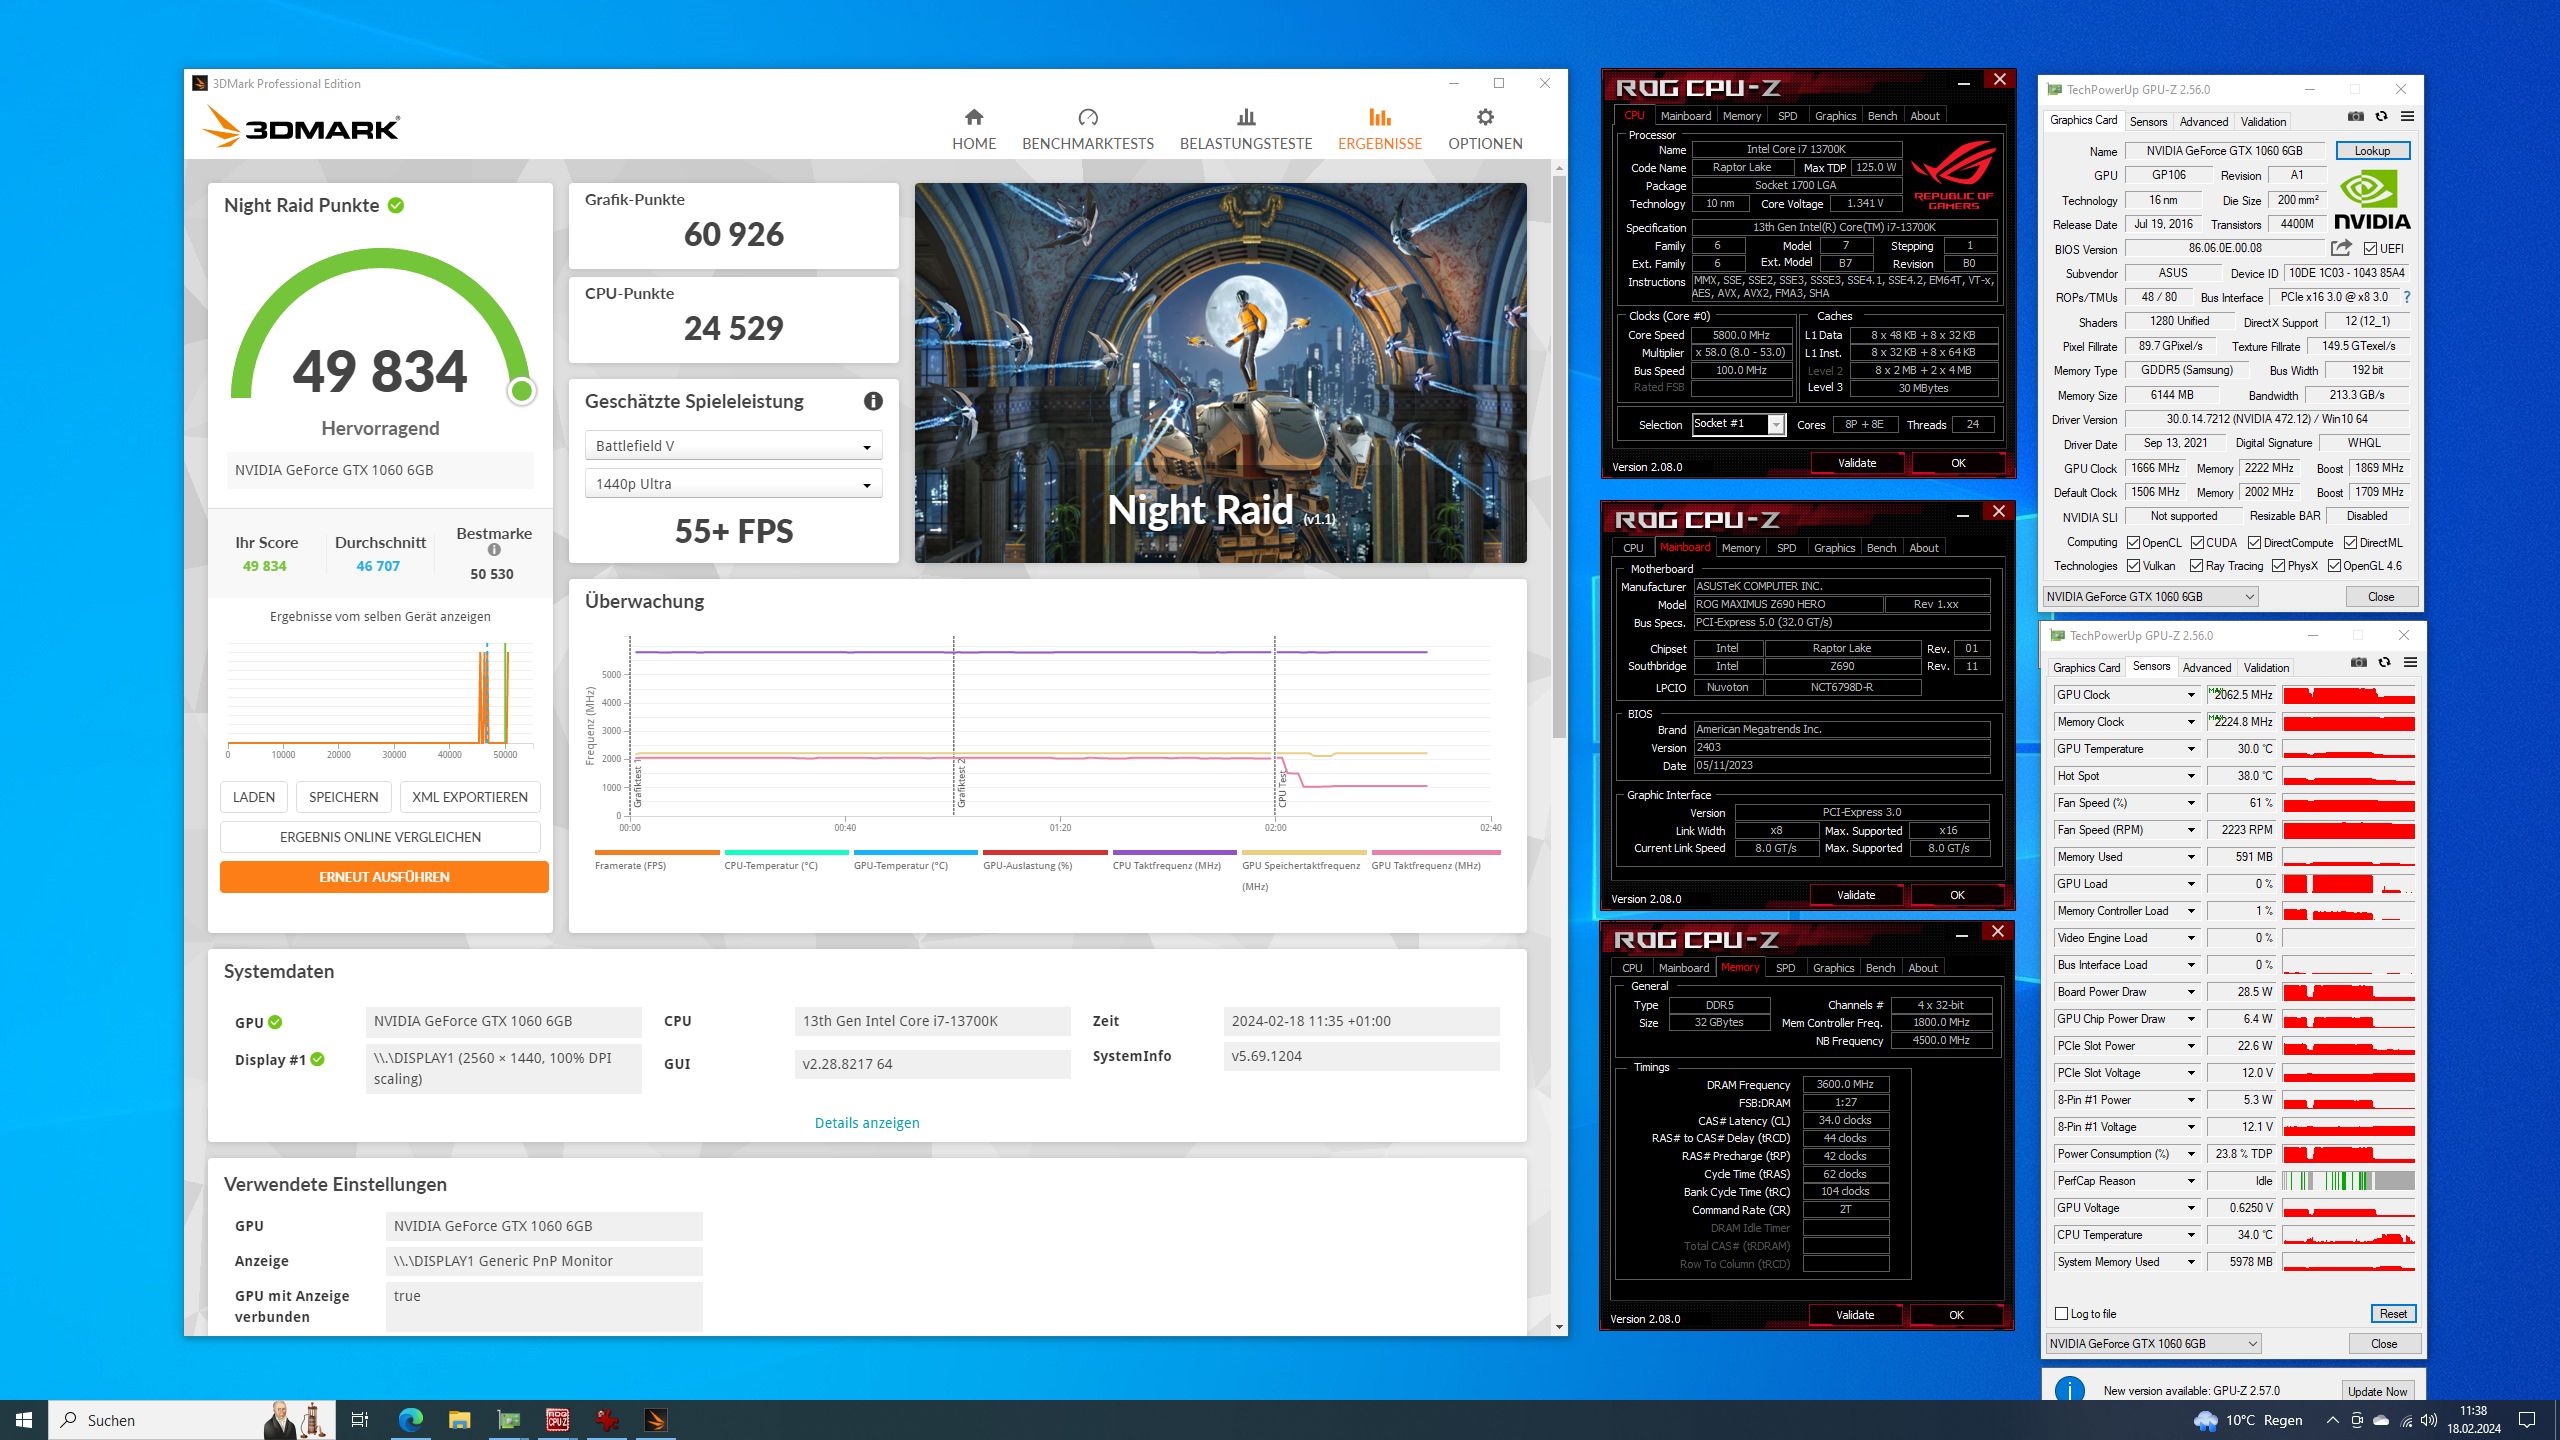Image resolution: width=2560 pixels, height=1440 pixels.
Task: Toggle UEFI checkbox in GPU-Z
Action: [x=2370, y=249]
